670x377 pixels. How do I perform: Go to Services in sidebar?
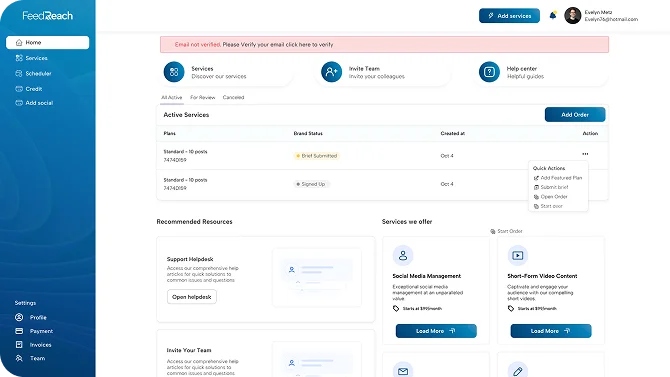[x=36, y=58]
